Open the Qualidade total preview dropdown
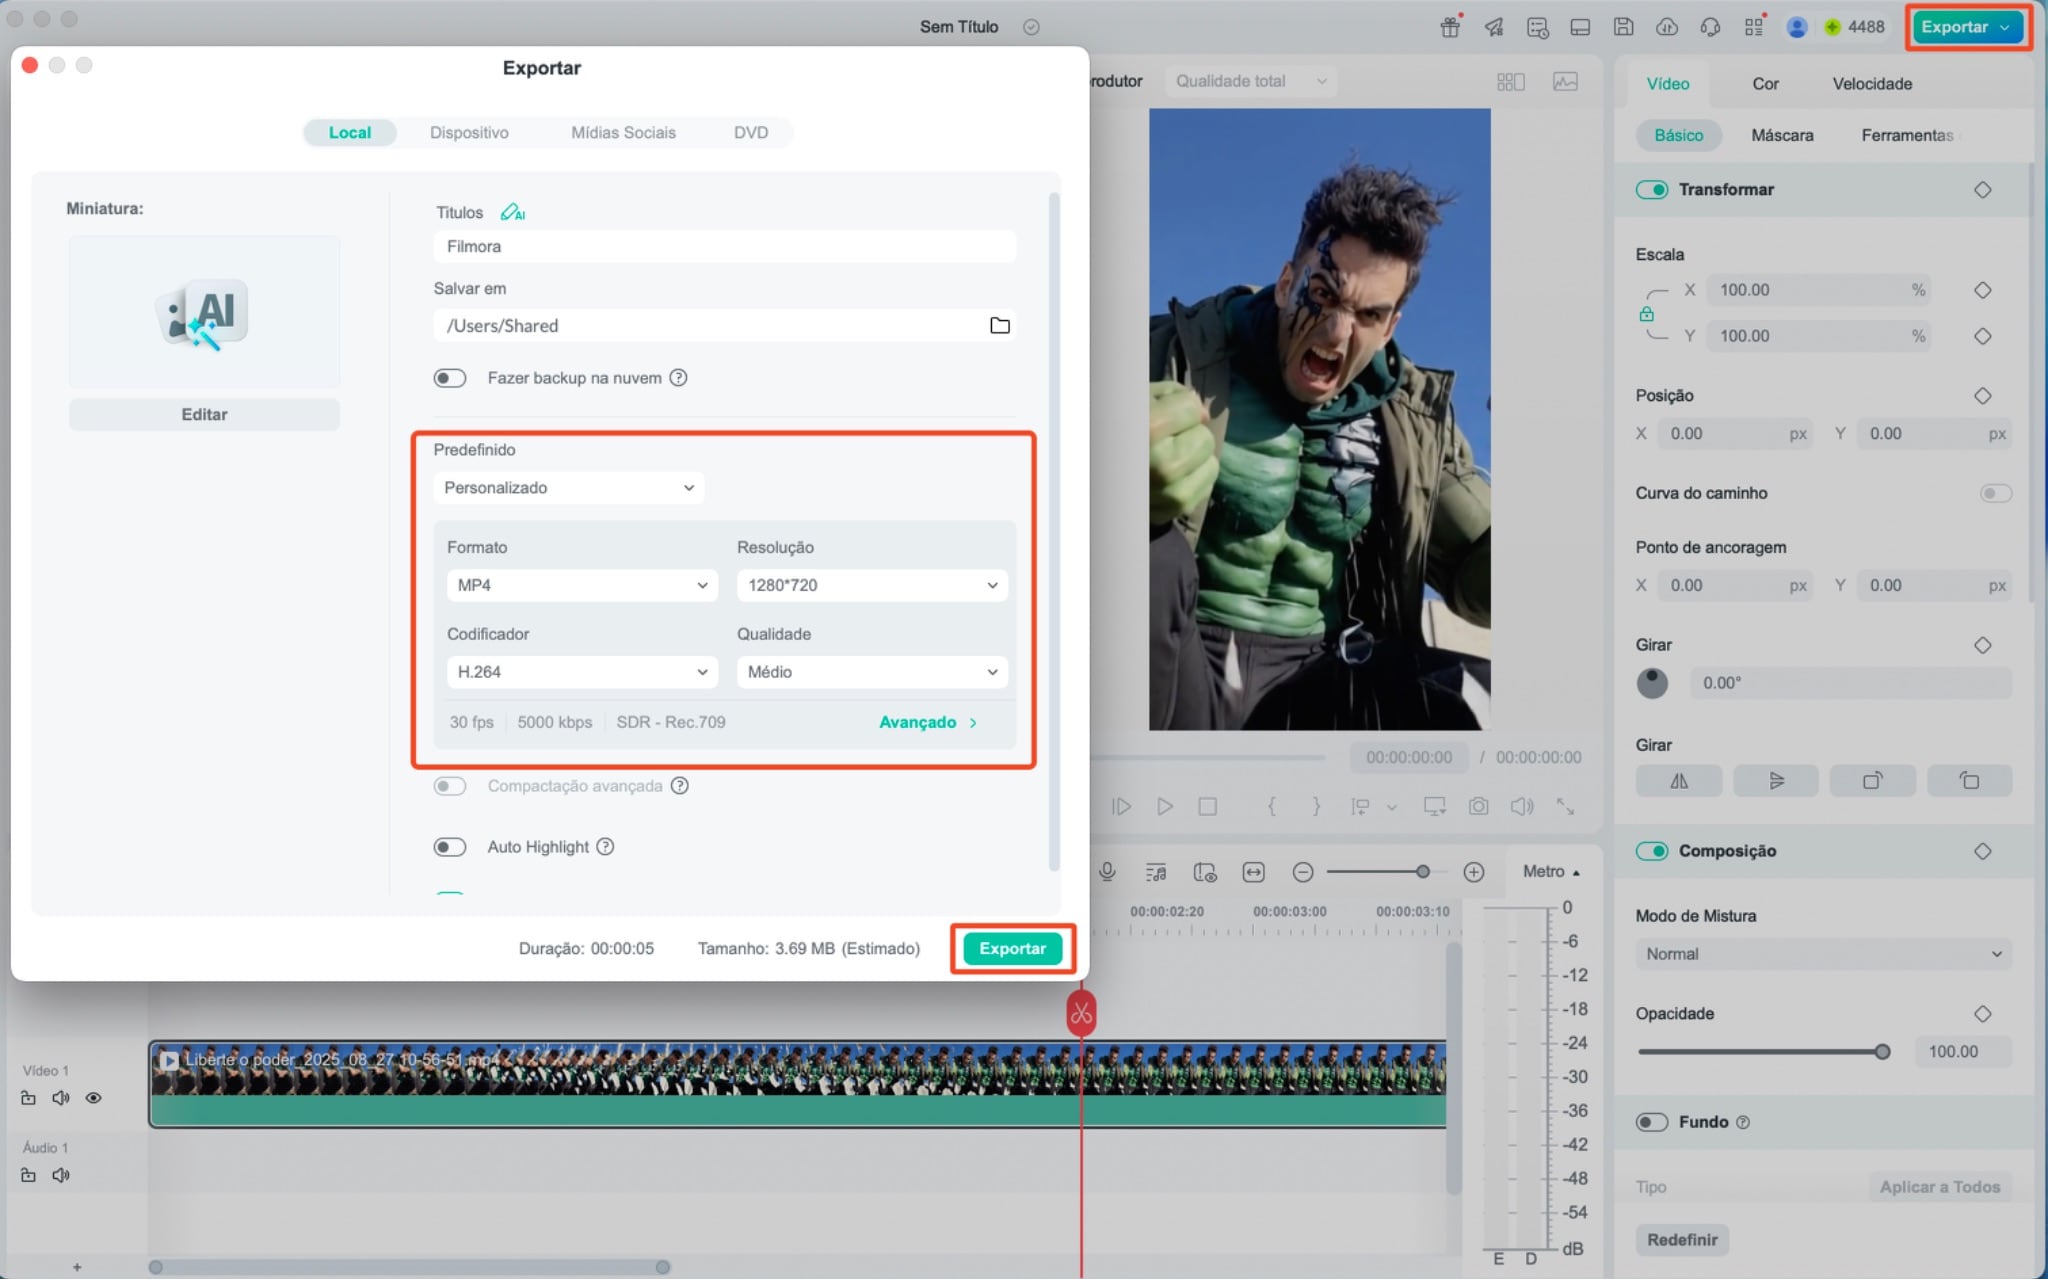The width and height of the screenshot is (2048, 1279). coord(1250,81)
